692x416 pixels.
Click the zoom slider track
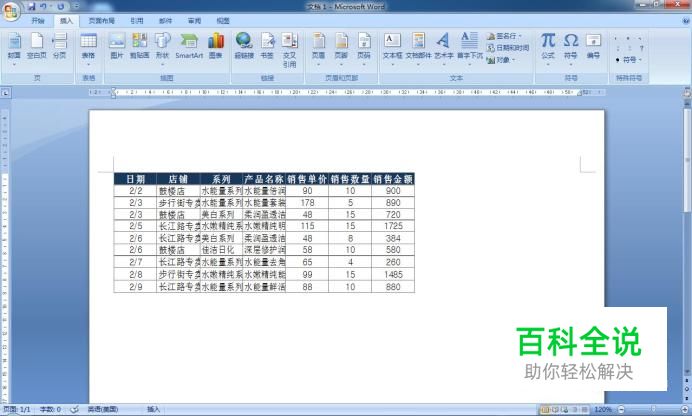point(653,410)
